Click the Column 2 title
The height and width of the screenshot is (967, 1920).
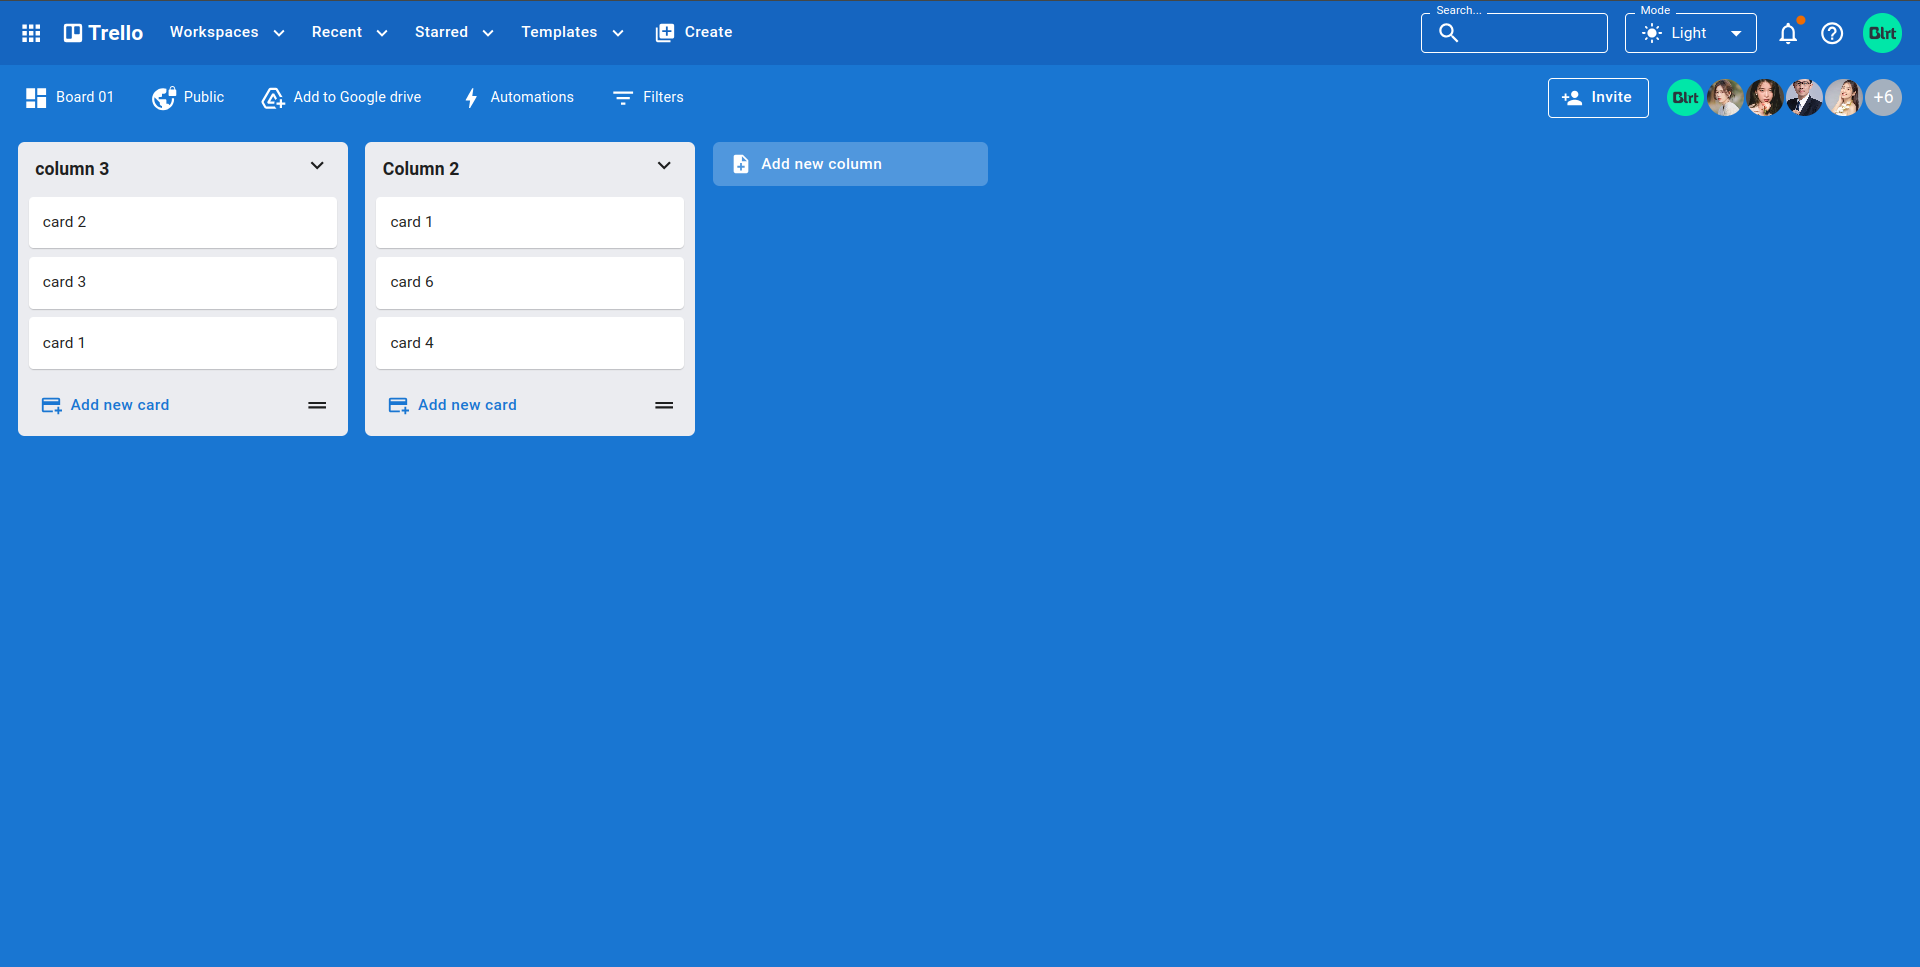(x=421, y=169)
